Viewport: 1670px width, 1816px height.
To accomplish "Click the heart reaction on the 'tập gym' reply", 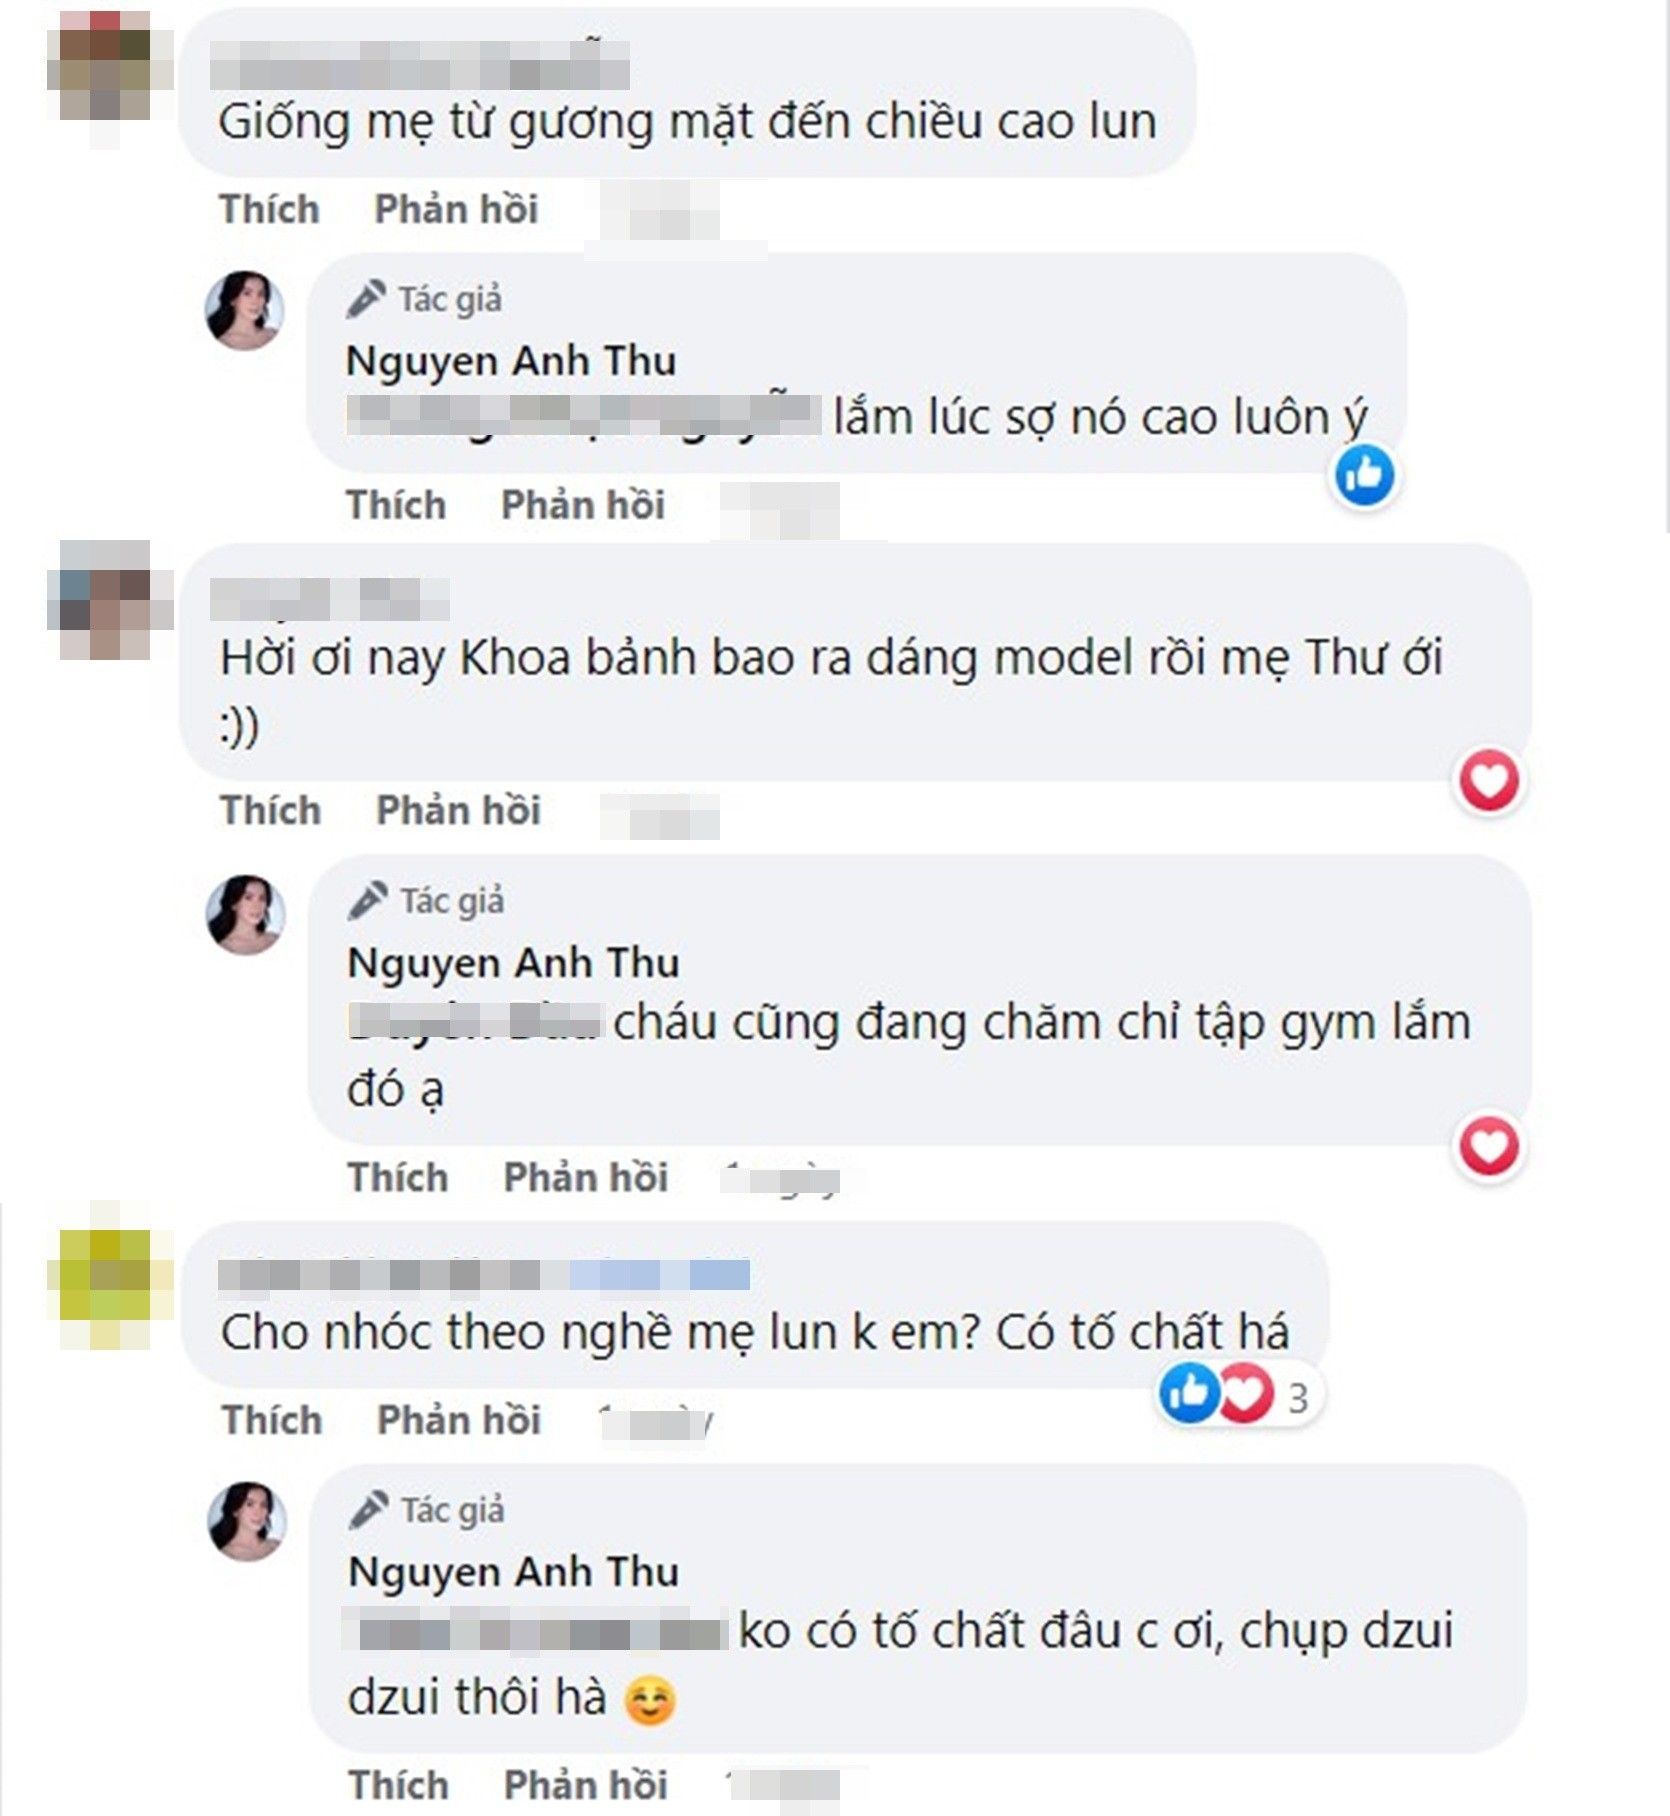I will click(1489, 1146).
